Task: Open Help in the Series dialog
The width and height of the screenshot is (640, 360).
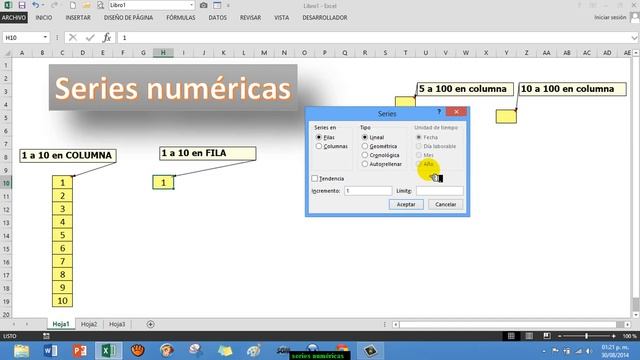Action: coord(439,111)
